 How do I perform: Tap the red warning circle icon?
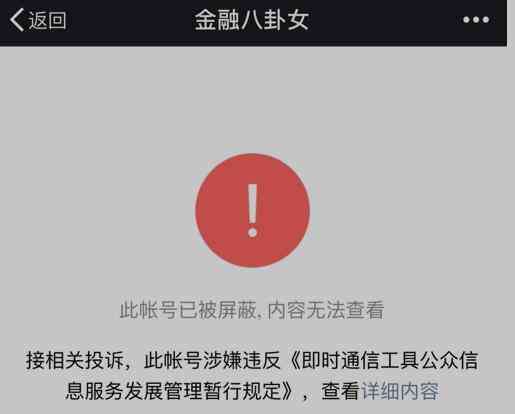coord(252,211)
